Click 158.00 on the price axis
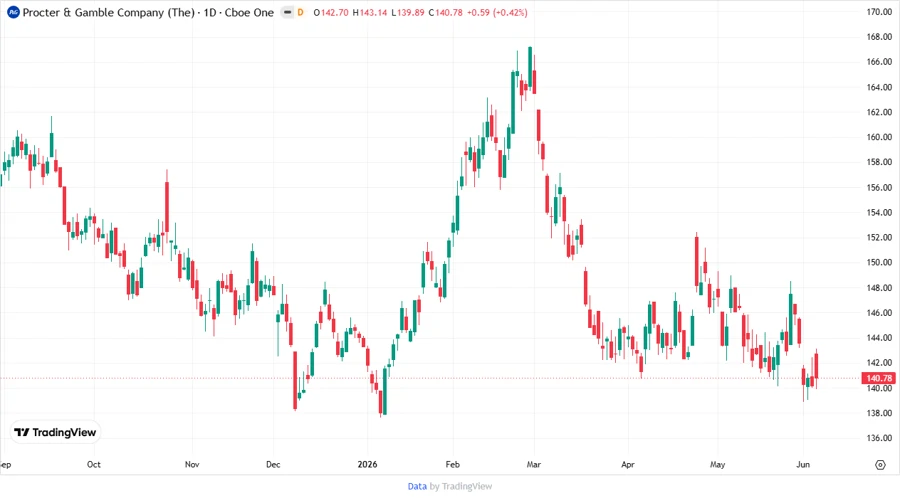This screenshot has height=498, width=900. (x=879, y=162)
